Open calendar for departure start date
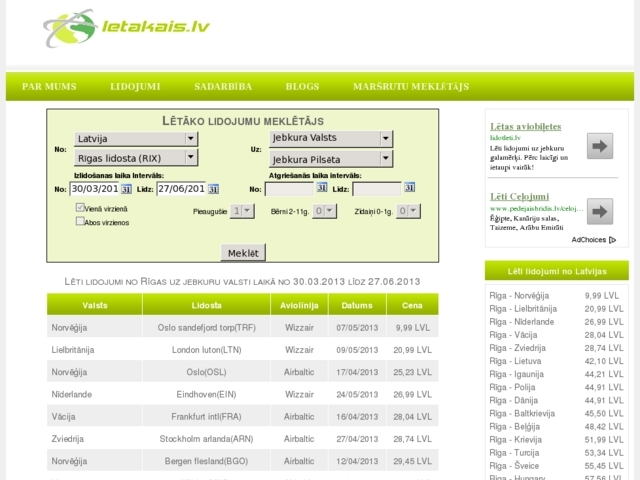 pyautogui.click(x=126, y=189)
